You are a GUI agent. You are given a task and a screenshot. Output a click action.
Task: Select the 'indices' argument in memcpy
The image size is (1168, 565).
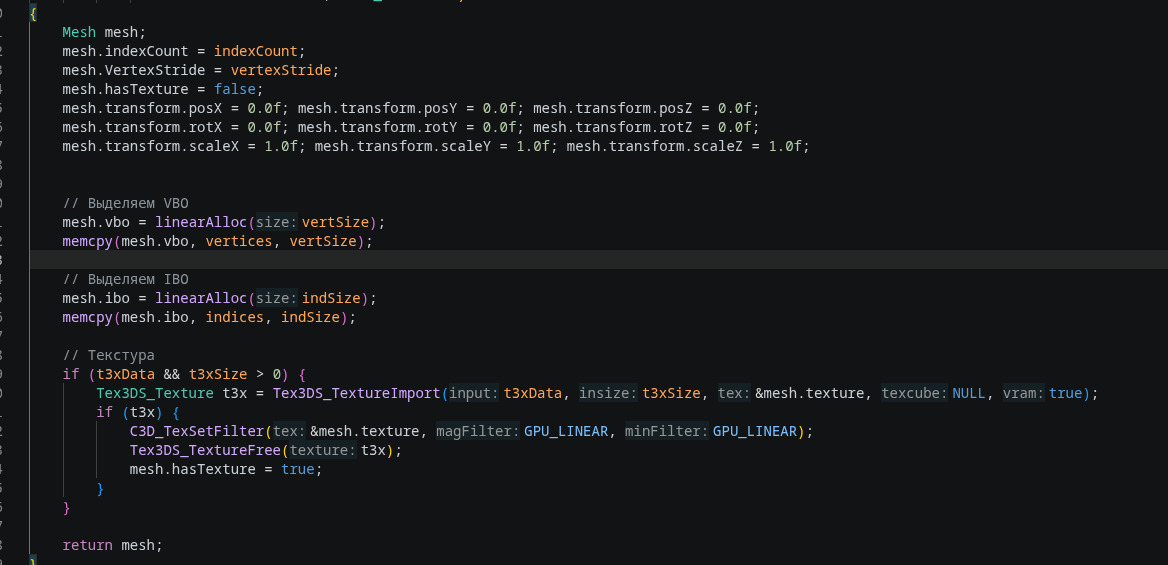(235, 317)
